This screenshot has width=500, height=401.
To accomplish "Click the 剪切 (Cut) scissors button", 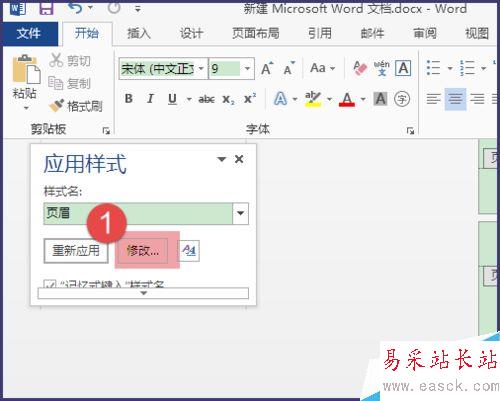I will coord(70,61).
